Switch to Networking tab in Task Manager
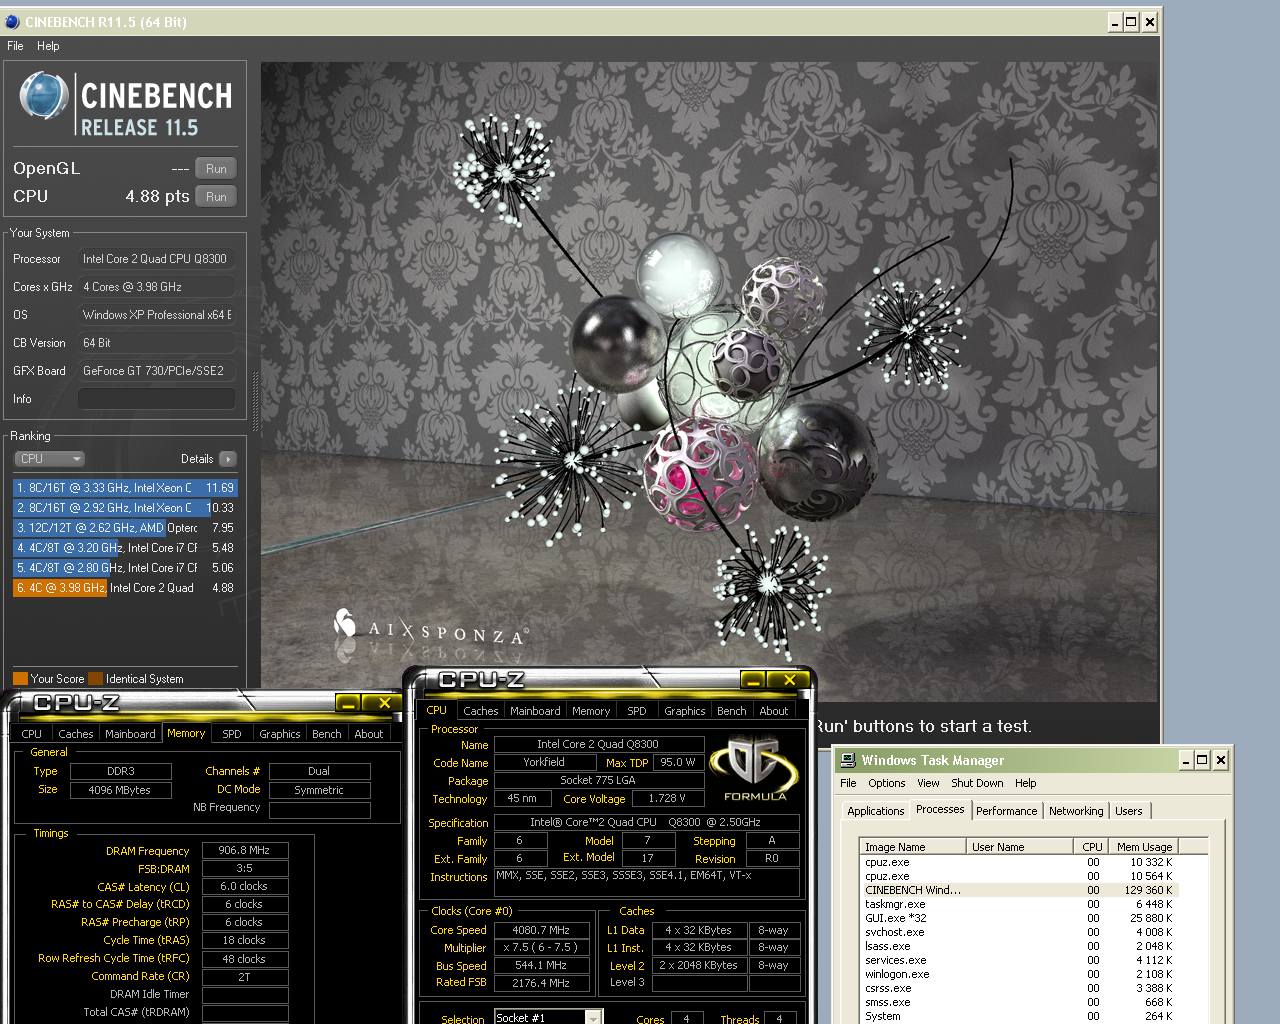 [1076, 811]
